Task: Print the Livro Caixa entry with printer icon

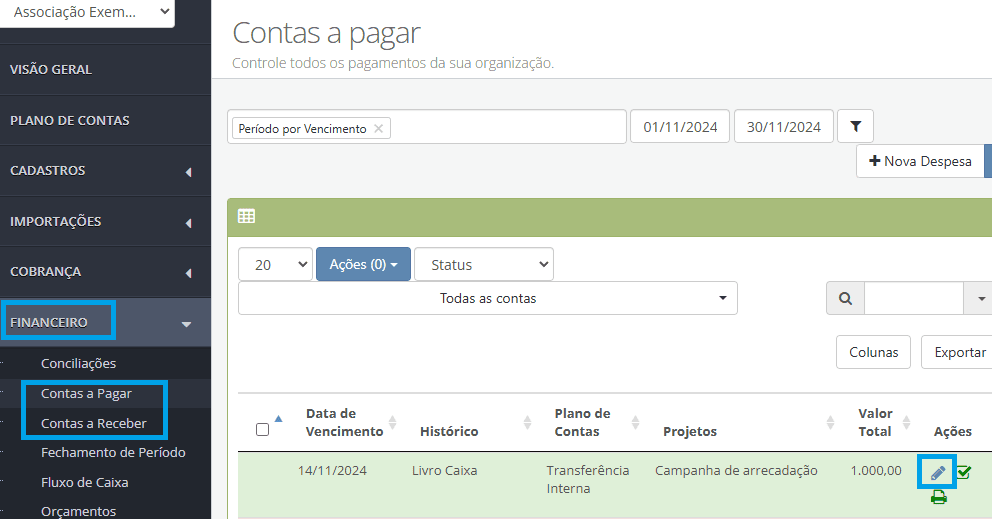Action: [x=939, y=497]
